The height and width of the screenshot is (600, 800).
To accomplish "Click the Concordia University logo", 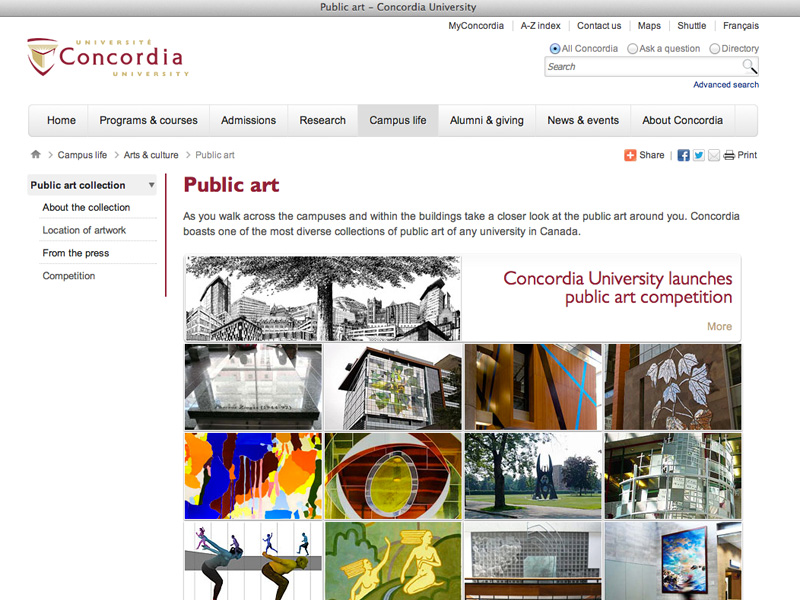I will pyautogui.click(x=107, y=57).
